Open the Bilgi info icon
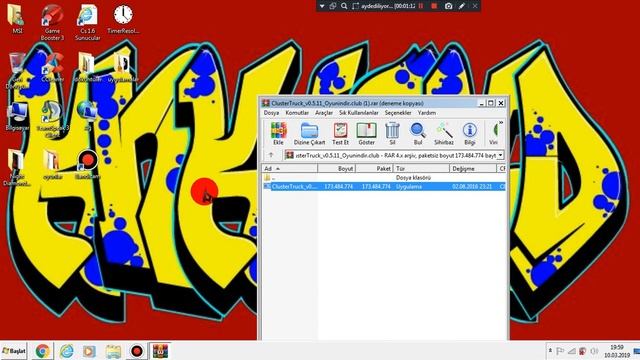 point(470,133)
